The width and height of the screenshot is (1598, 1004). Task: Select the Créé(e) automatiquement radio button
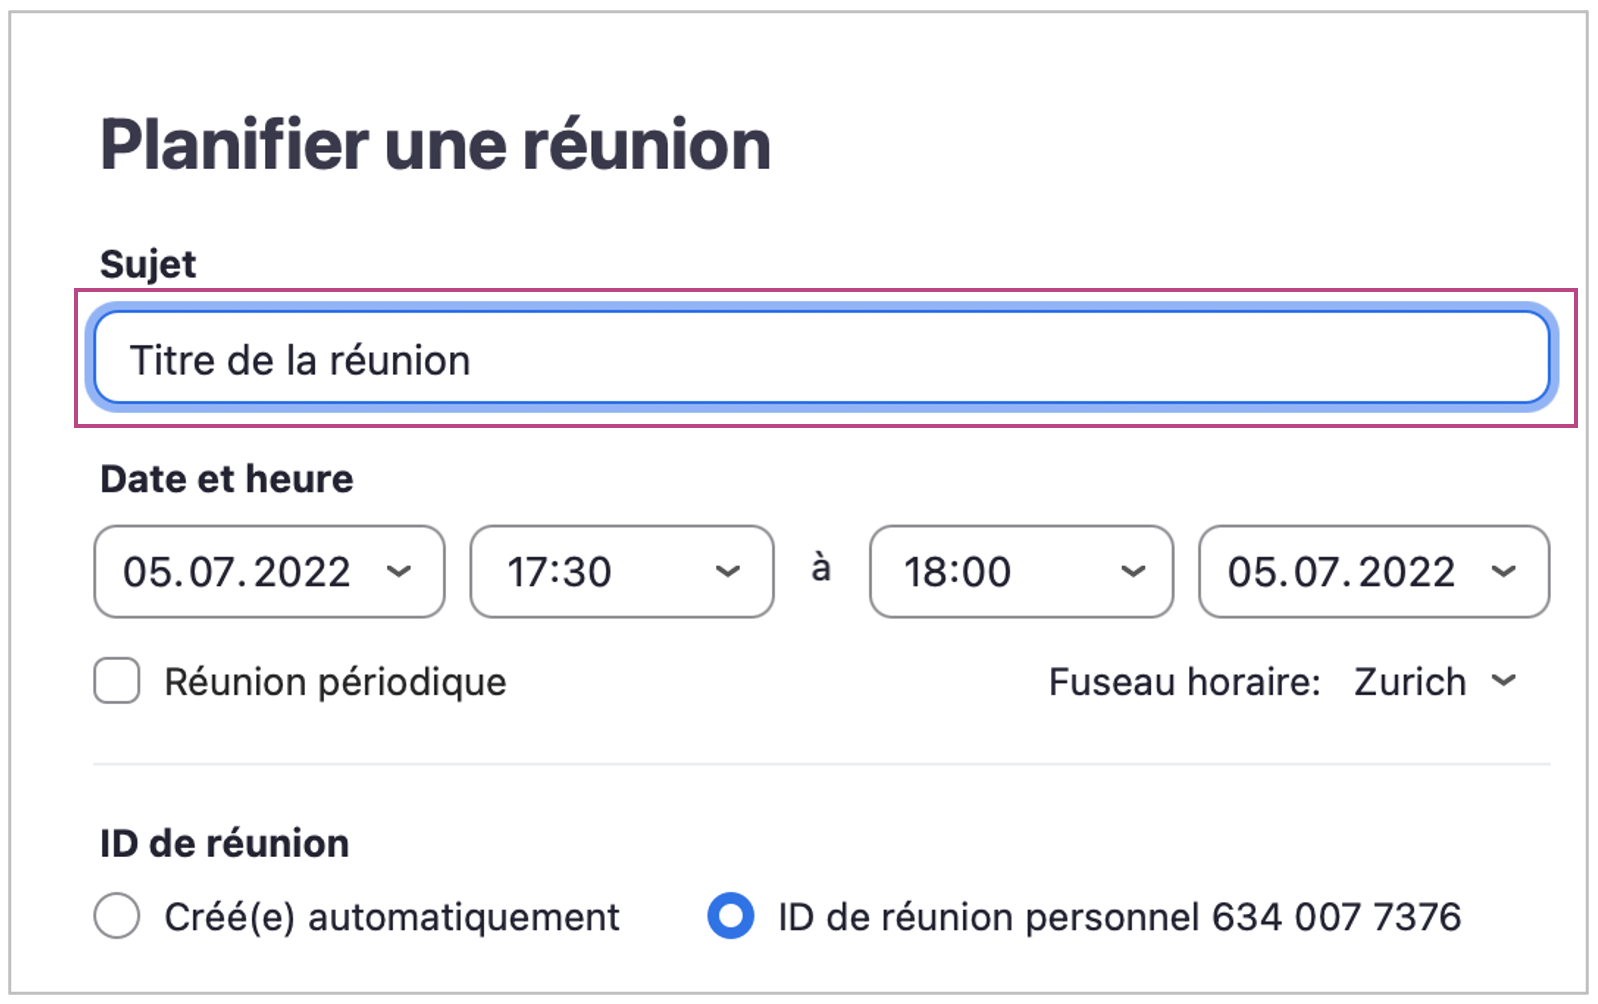point(117,916)
